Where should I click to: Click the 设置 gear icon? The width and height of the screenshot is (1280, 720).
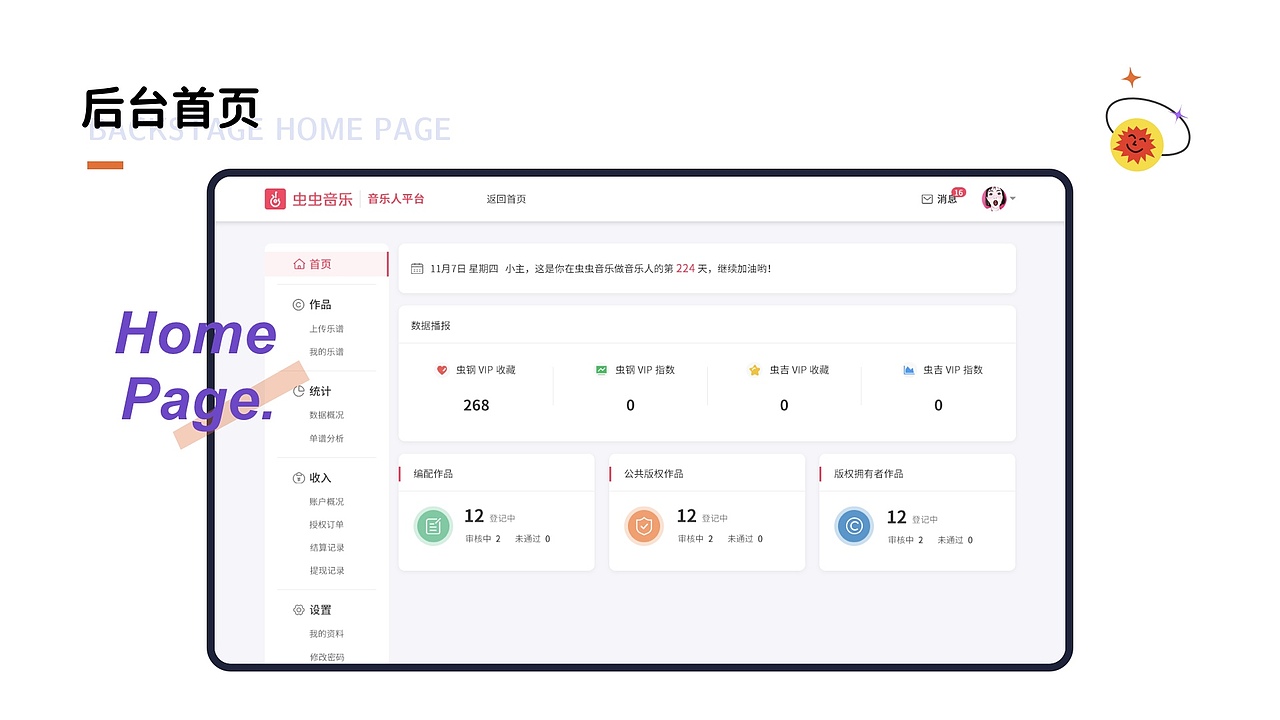298,610
